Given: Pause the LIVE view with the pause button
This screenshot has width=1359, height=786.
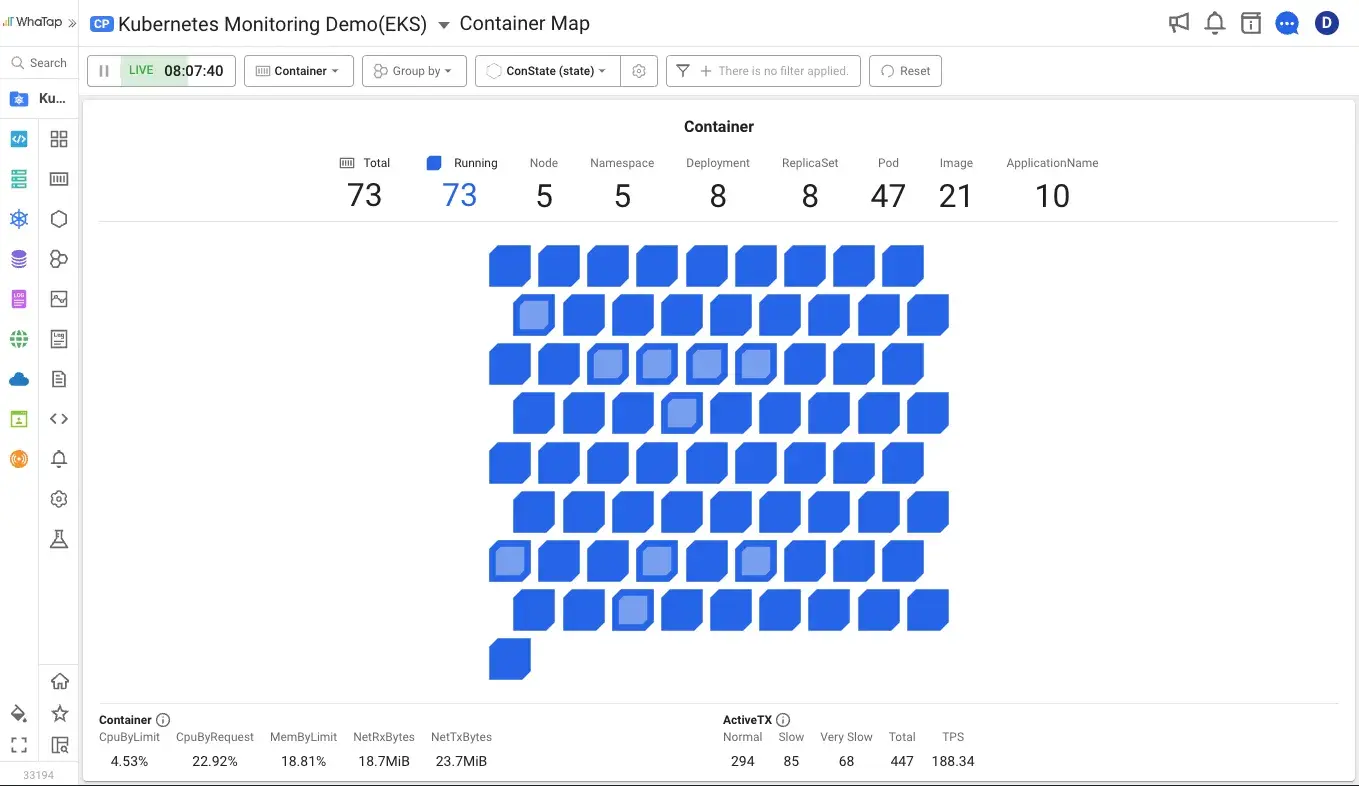Looking at the screenshot, I should coord(103,70).
